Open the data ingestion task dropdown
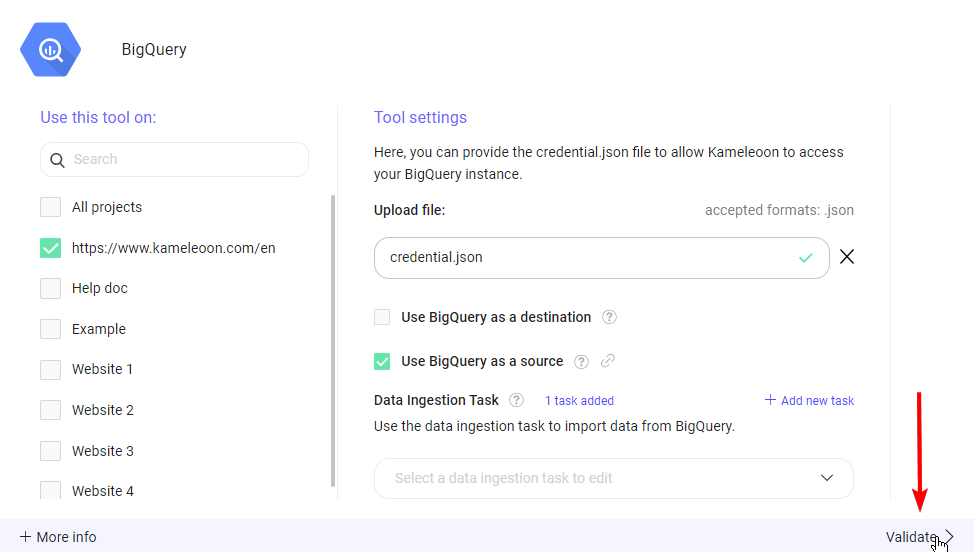974x552 pixels. (x=613, y=478)
